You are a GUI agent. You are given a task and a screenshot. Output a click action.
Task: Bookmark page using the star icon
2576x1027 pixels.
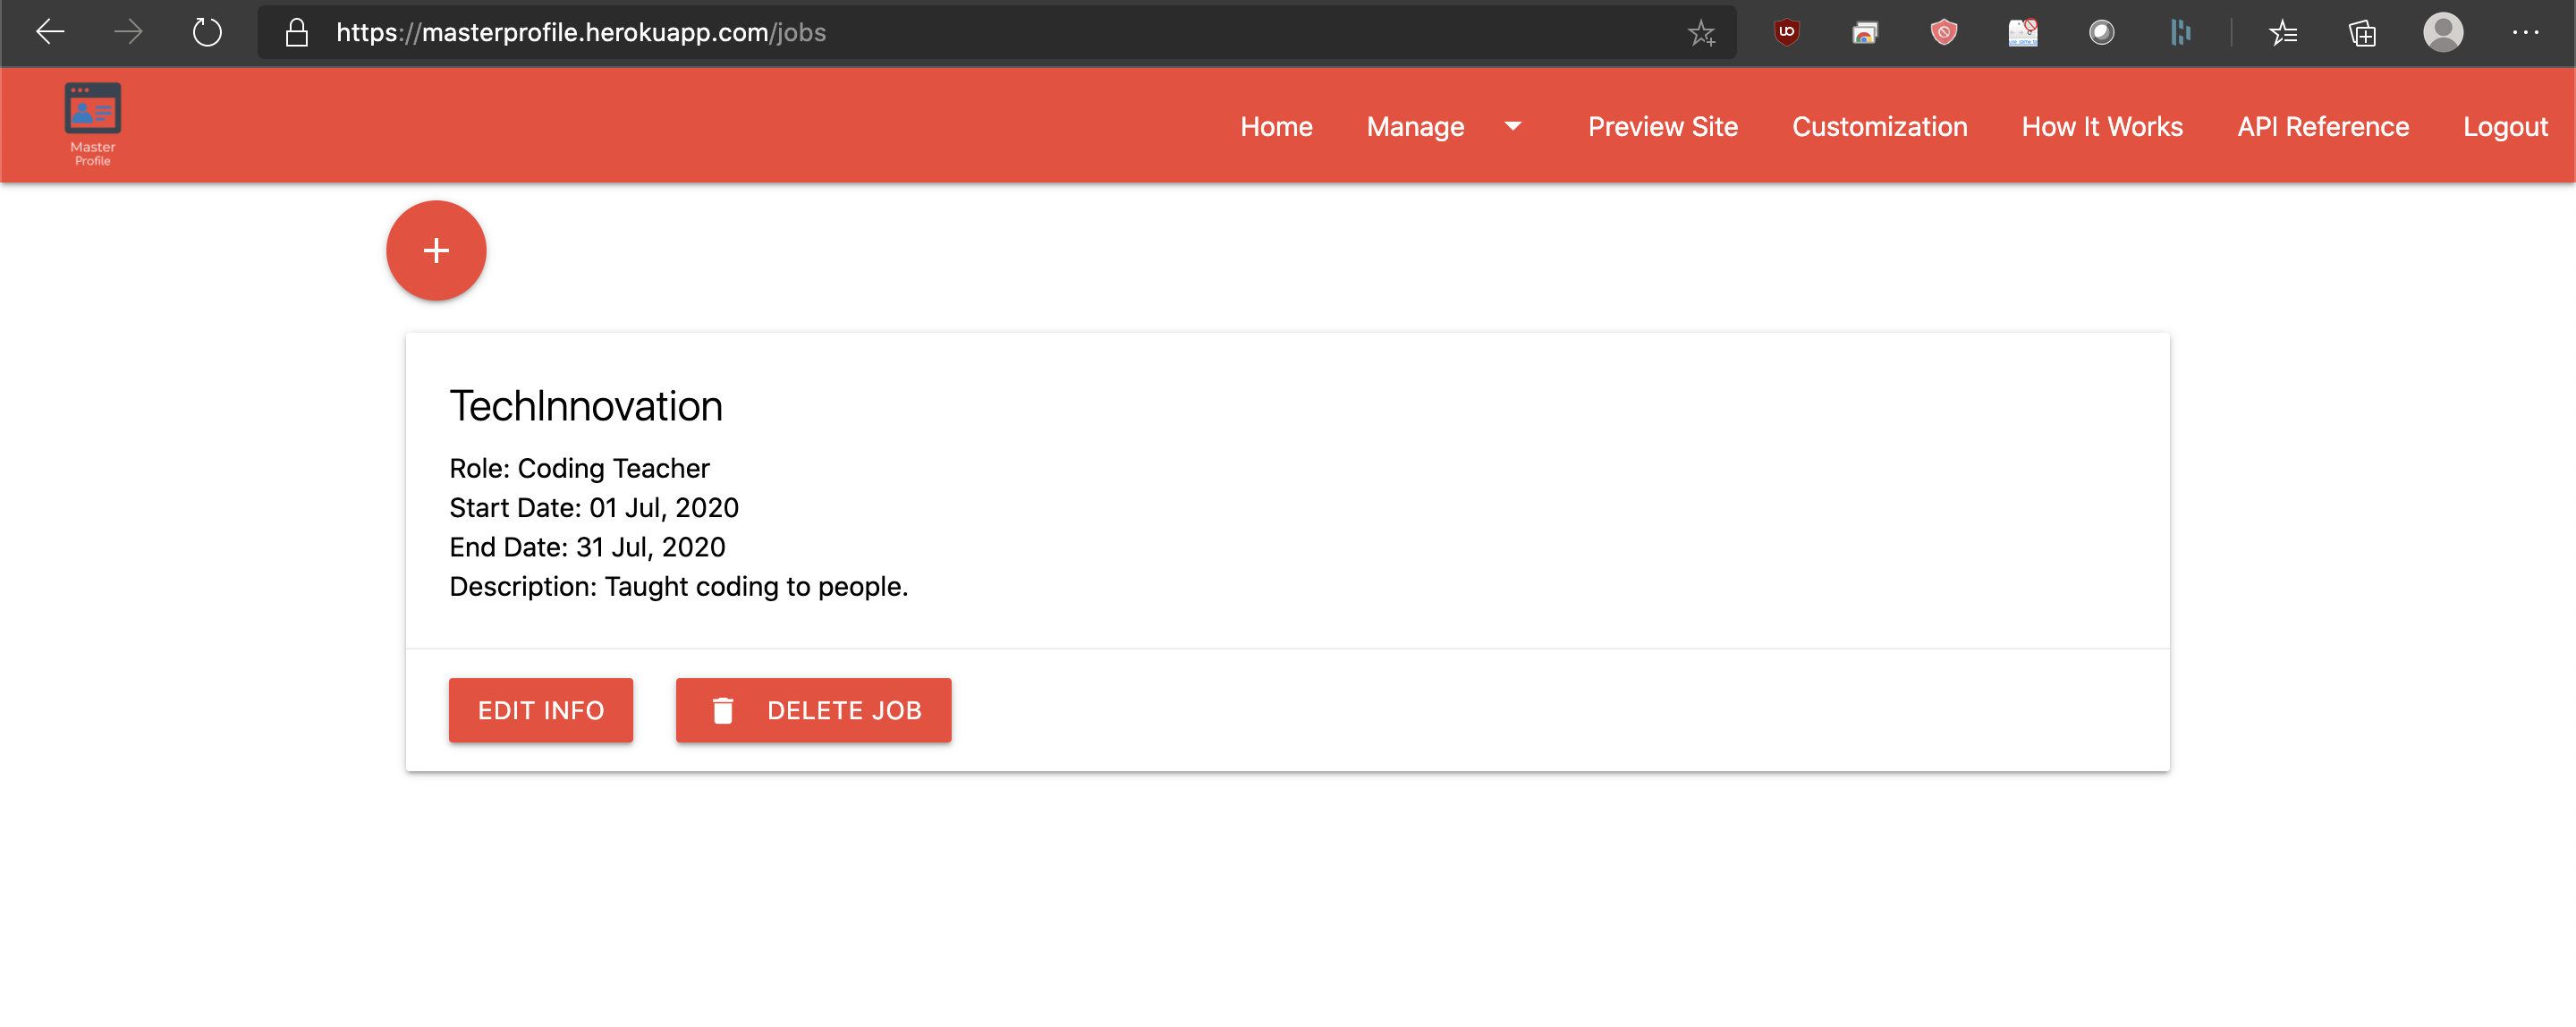pyautogui.click(x=1700, y=33)
